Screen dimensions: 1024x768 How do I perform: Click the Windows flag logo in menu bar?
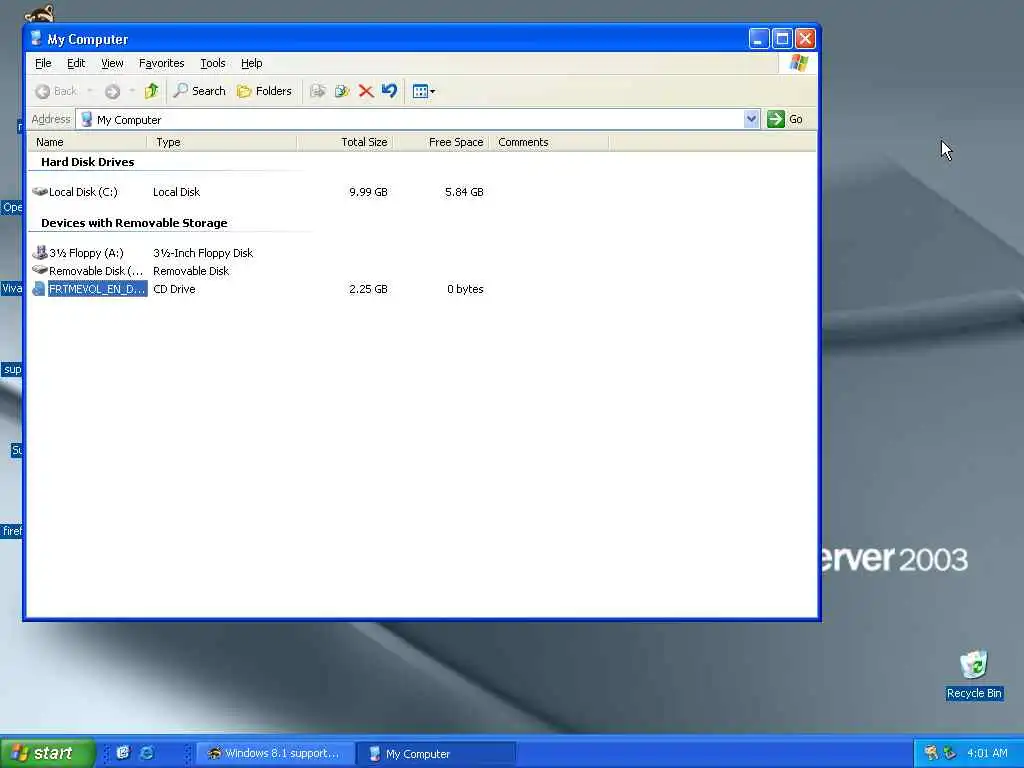click(798, 63)
